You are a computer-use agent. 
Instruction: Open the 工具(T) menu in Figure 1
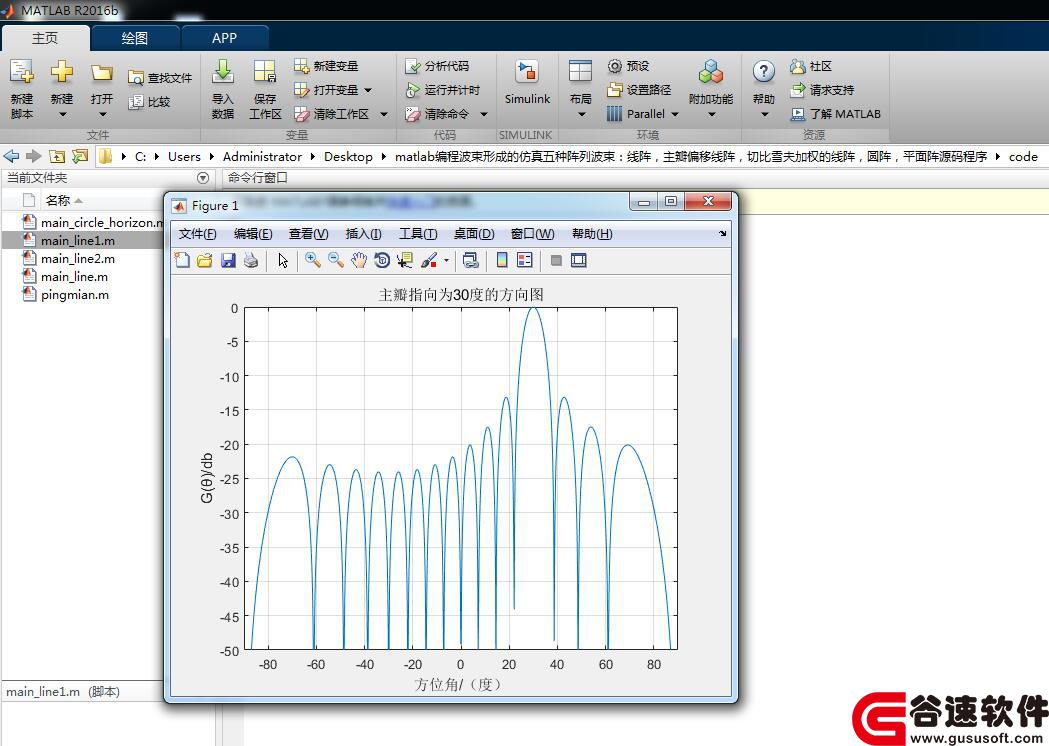click(x=418, y=234)
